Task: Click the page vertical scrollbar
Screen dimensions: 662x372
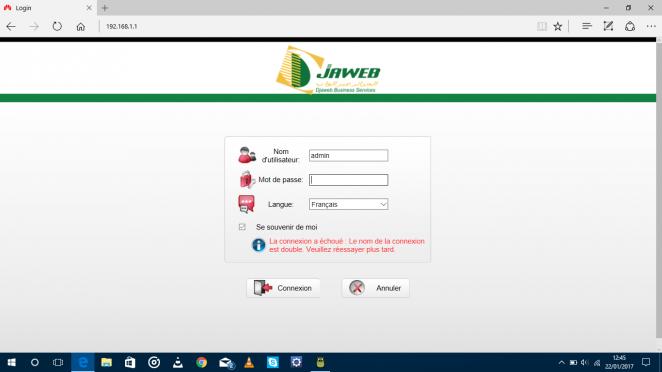Action: pyautogui.click(x=659, y=189)
